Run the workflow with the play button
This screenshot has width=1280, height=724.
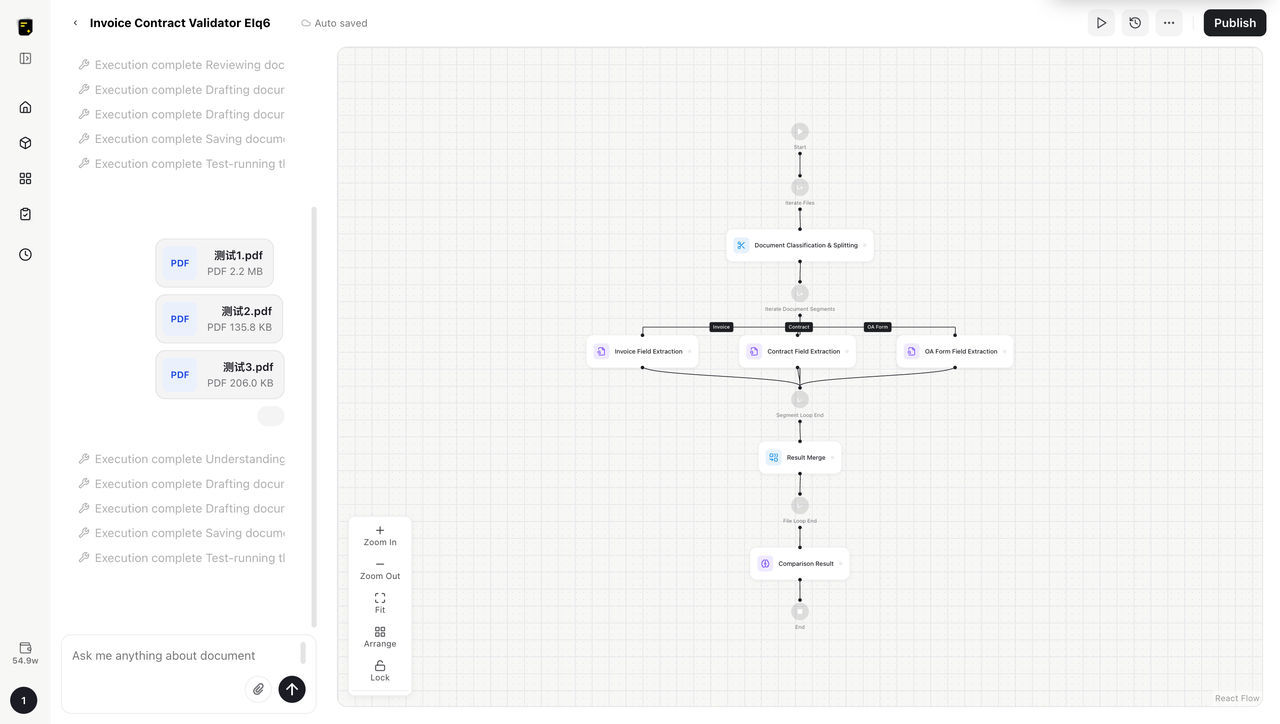(1101, 23)
